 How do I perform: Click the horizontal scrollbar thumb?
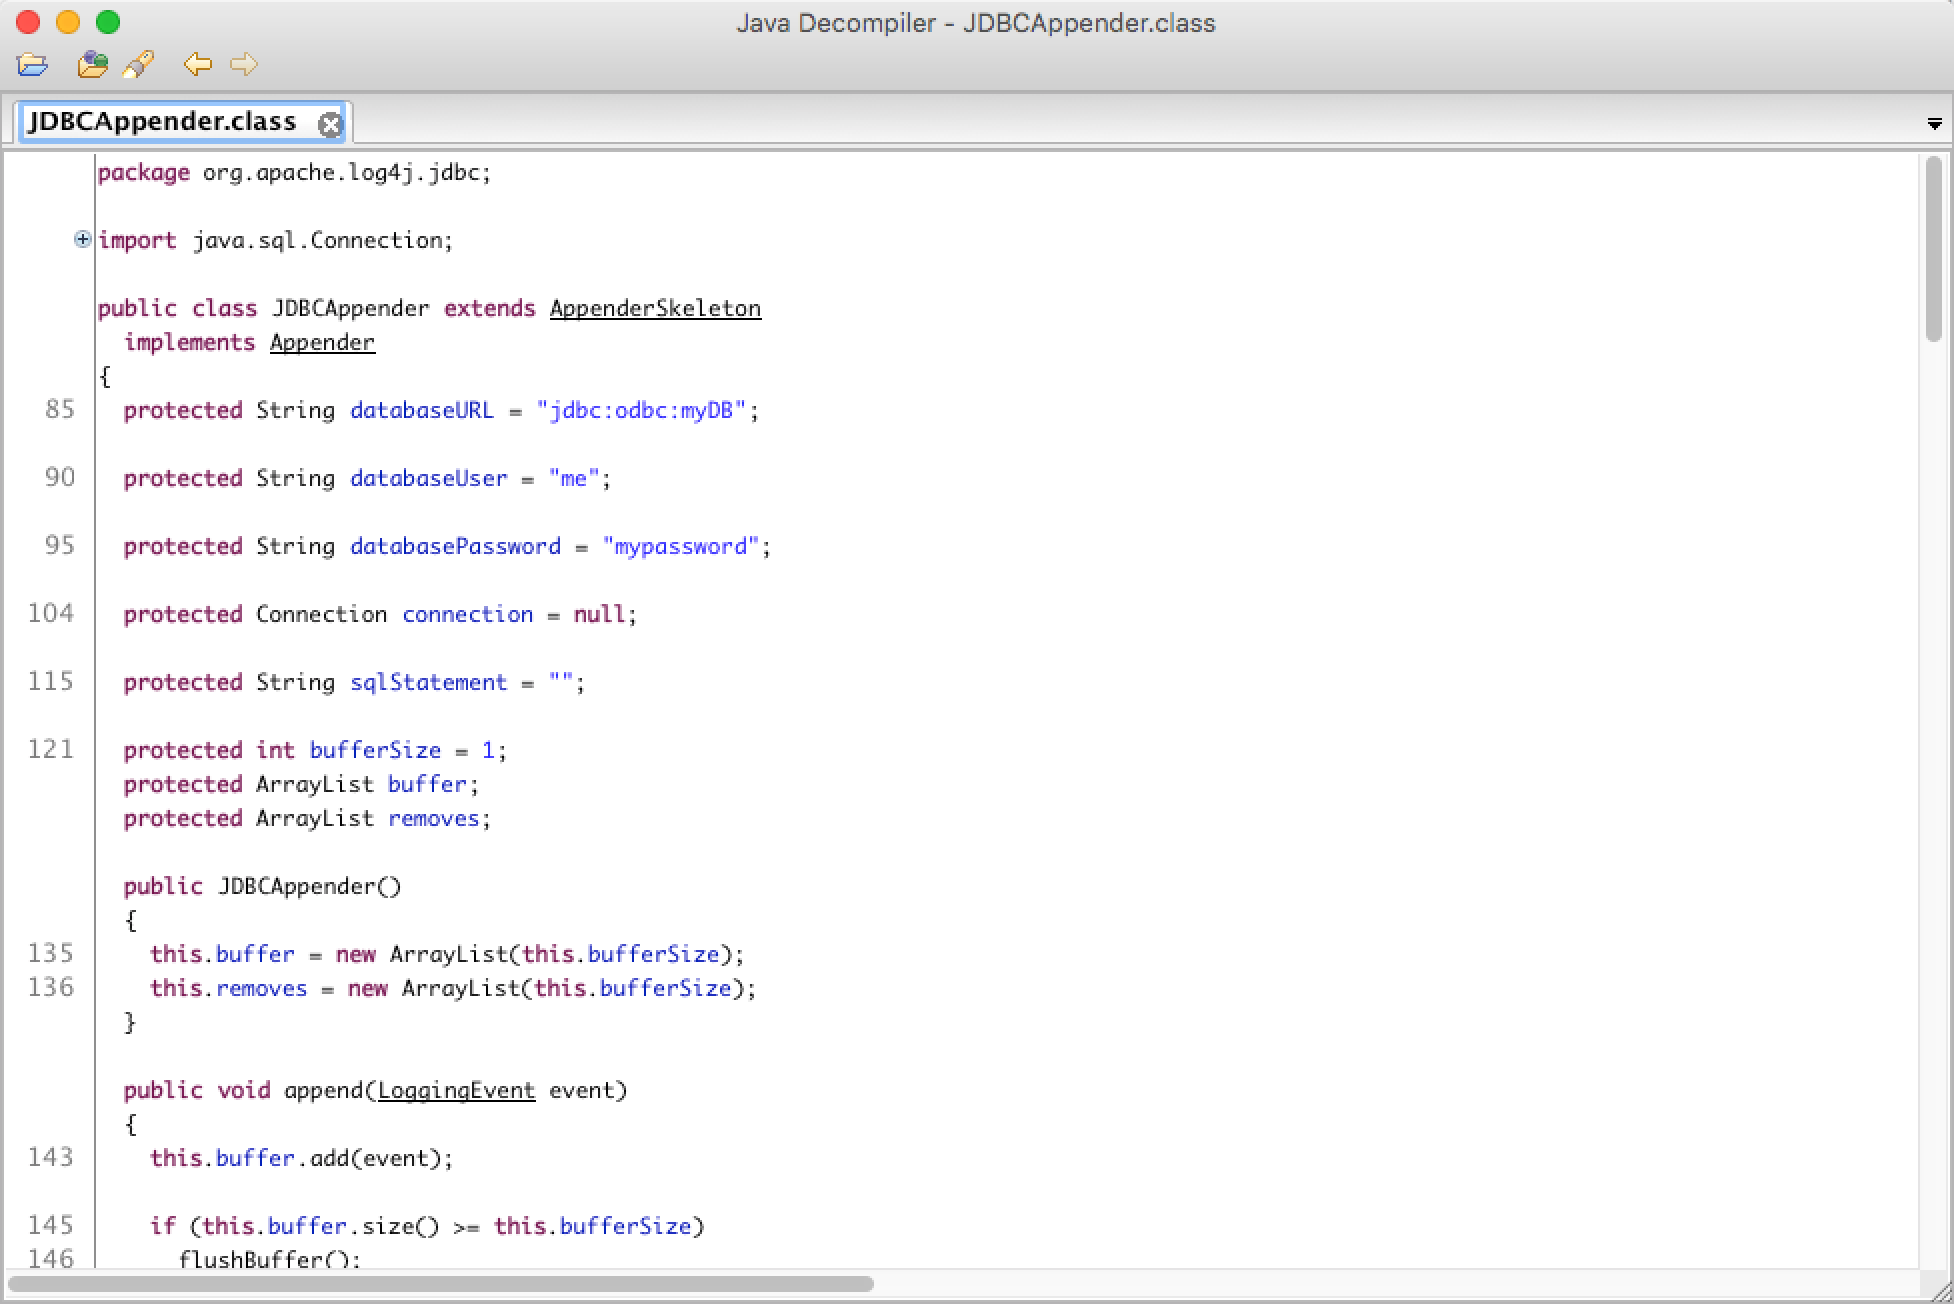point(440,1283)
